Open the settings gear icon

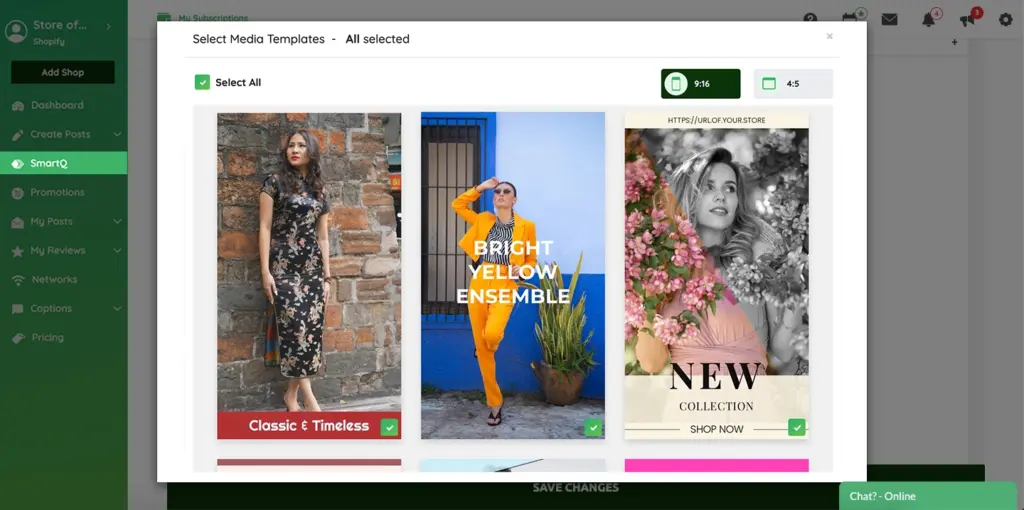[1005, 19]
